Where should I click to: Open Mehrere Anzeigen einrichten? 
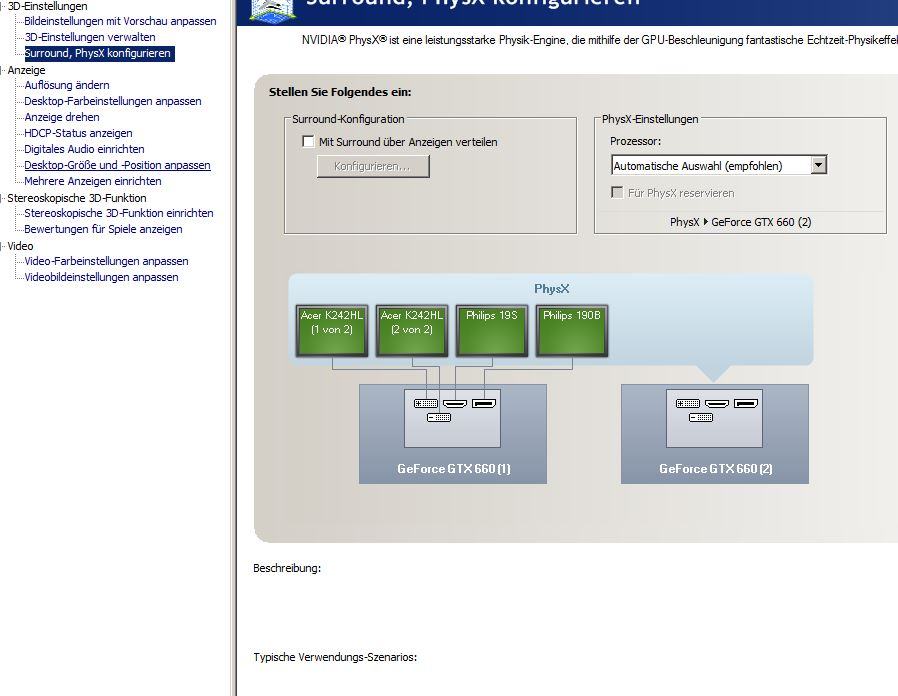pyautogui.click(x=93, y=182)
